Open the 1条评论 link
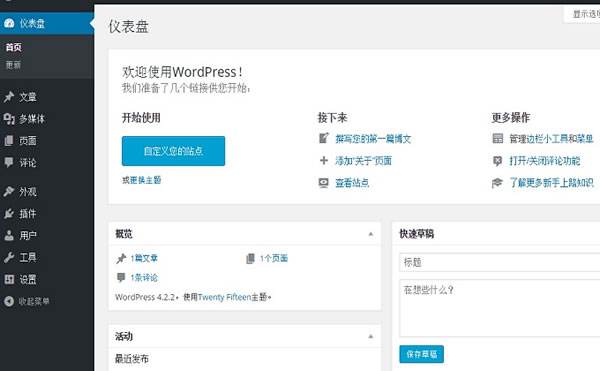 (x=144, y=278)
